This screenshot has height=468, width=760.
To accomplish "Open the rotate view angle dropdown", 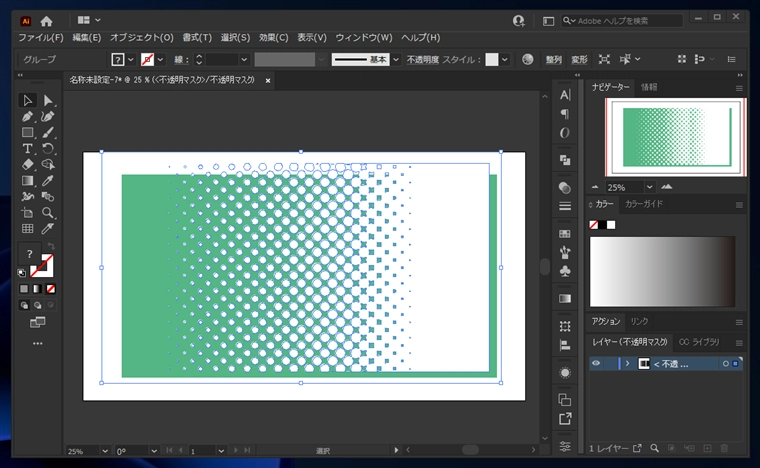I will point(154,451).
